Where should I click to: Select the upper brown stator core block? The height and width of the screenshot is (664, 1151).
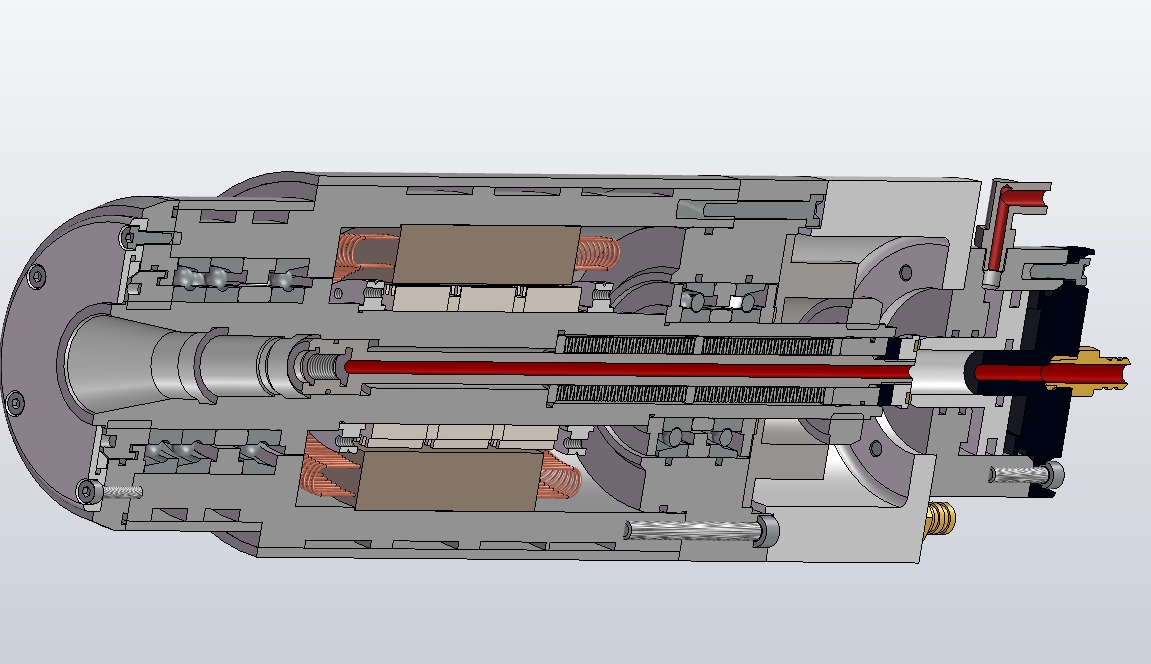pyautogui.click(x=488, y=256)
